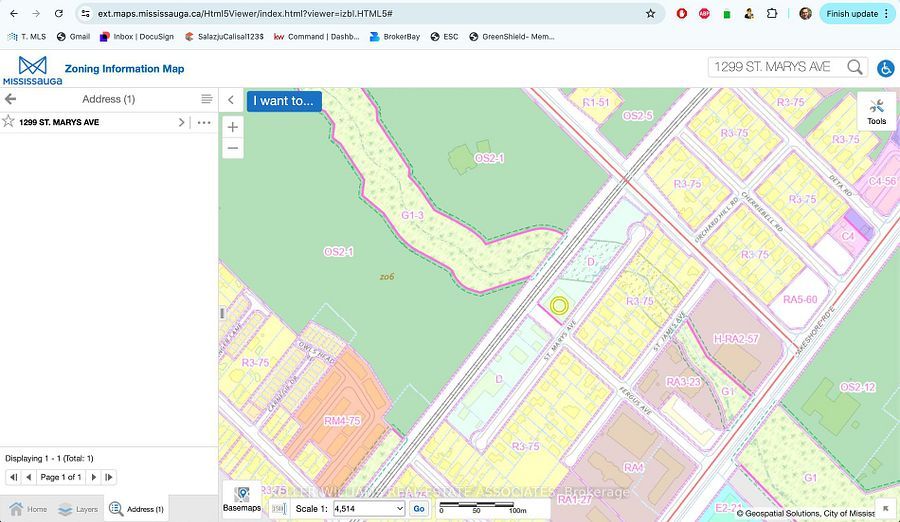The width and height of the screenshot is (900, 522).
Task: Open more options for the address result
Action: pyautogui.click(x=204, y=122)
